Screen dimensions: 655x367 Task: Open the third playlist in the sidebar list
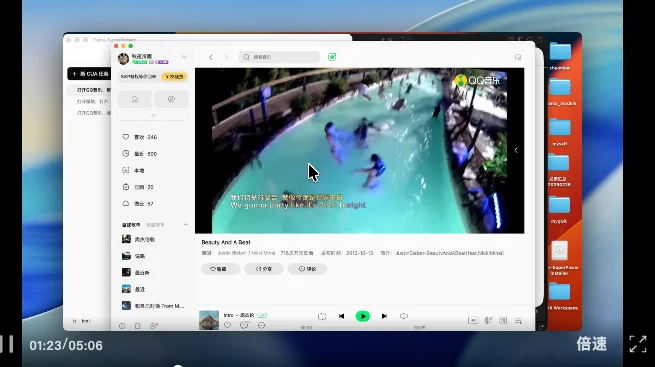153,273
